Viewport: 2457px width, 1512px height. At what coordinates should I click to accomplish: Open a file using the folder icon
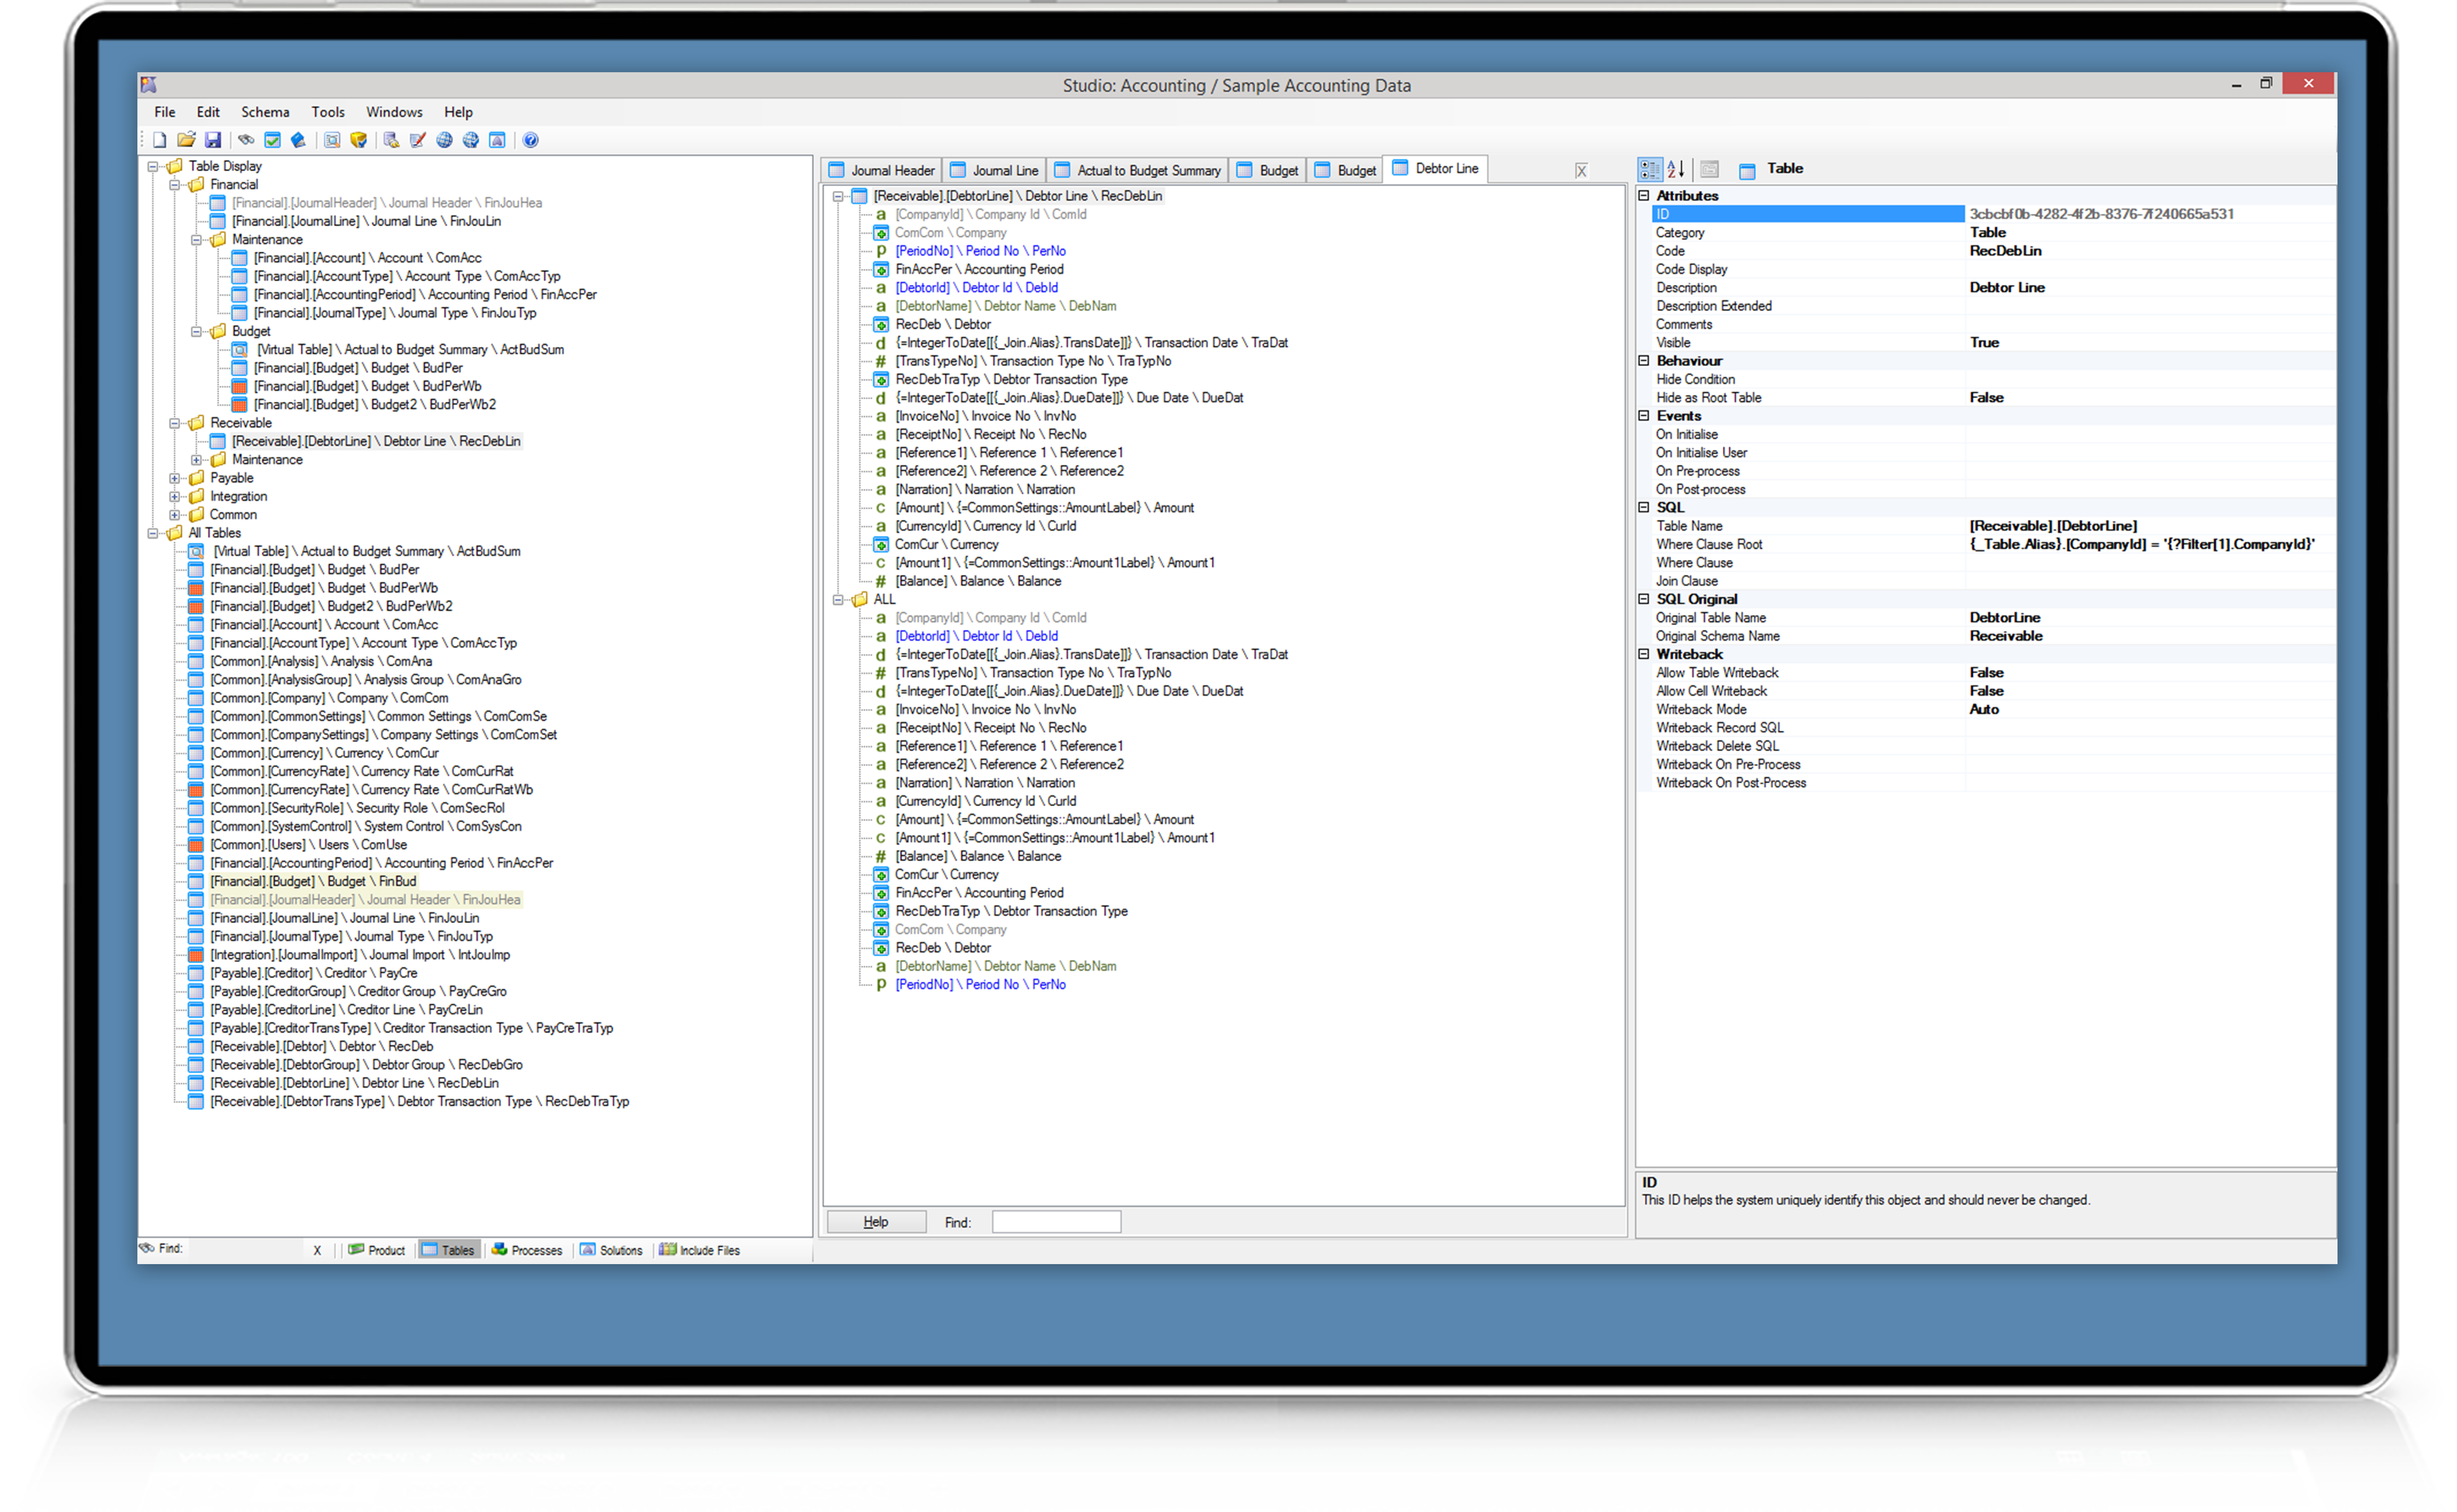click(x=186, y=140)
